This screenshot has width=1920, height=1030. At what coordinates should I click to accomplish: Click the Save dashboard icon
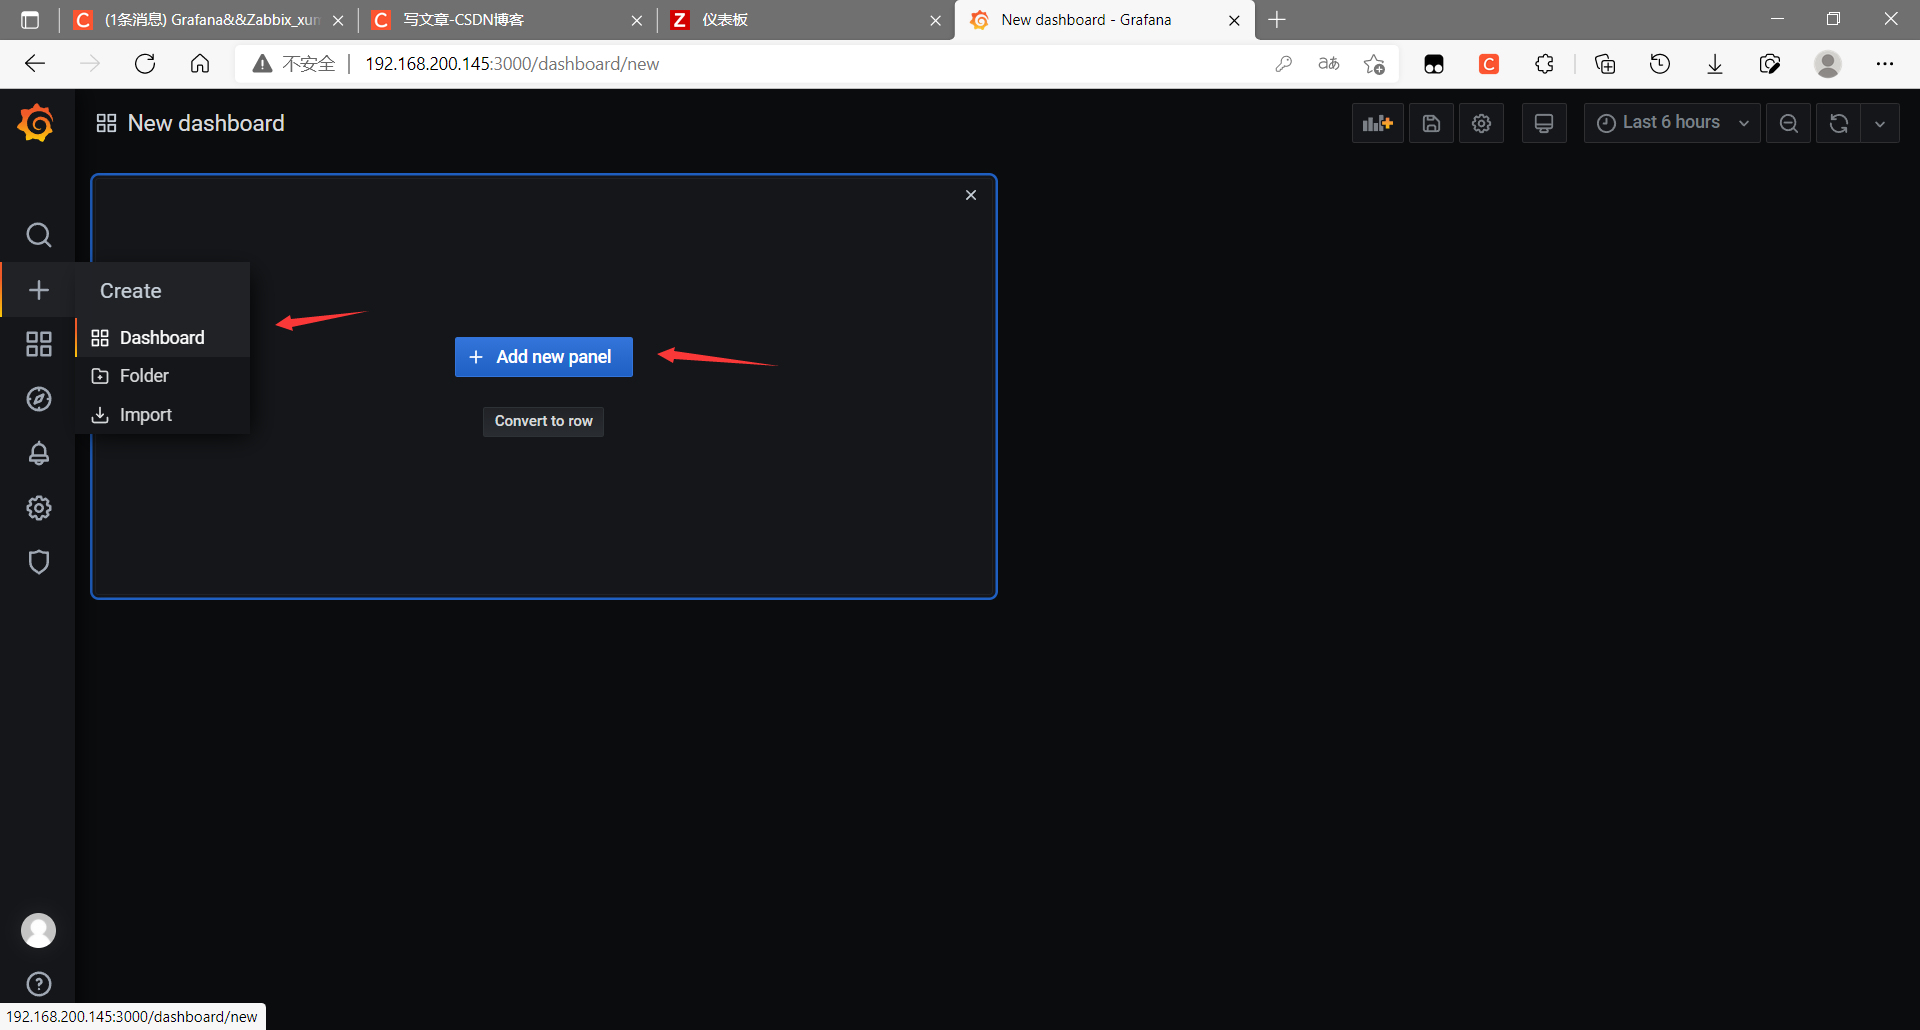coord(1431,122)
